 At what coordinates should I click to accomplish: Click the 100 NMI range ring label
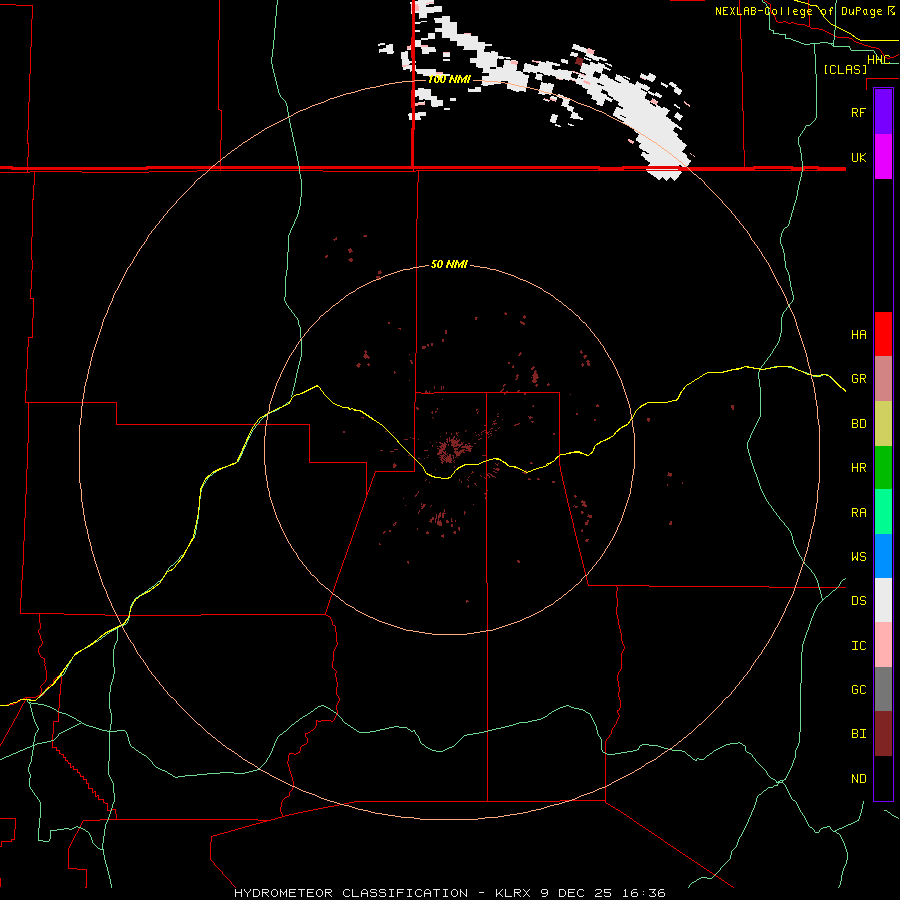tap(449, 79)
